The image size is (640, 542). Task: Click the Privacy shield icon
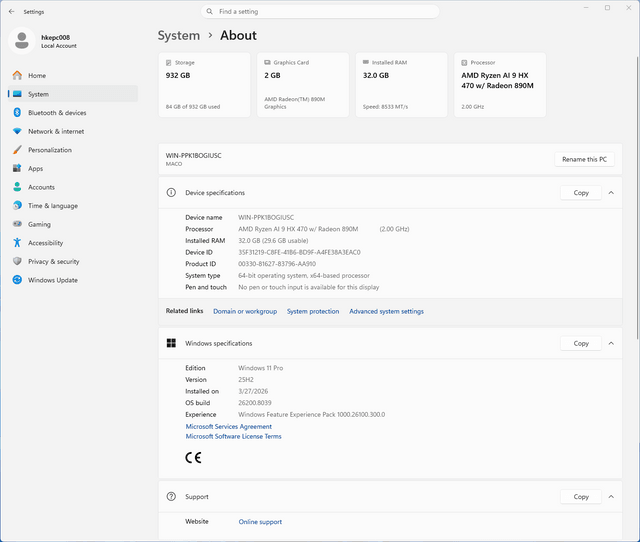pos(17,261)
